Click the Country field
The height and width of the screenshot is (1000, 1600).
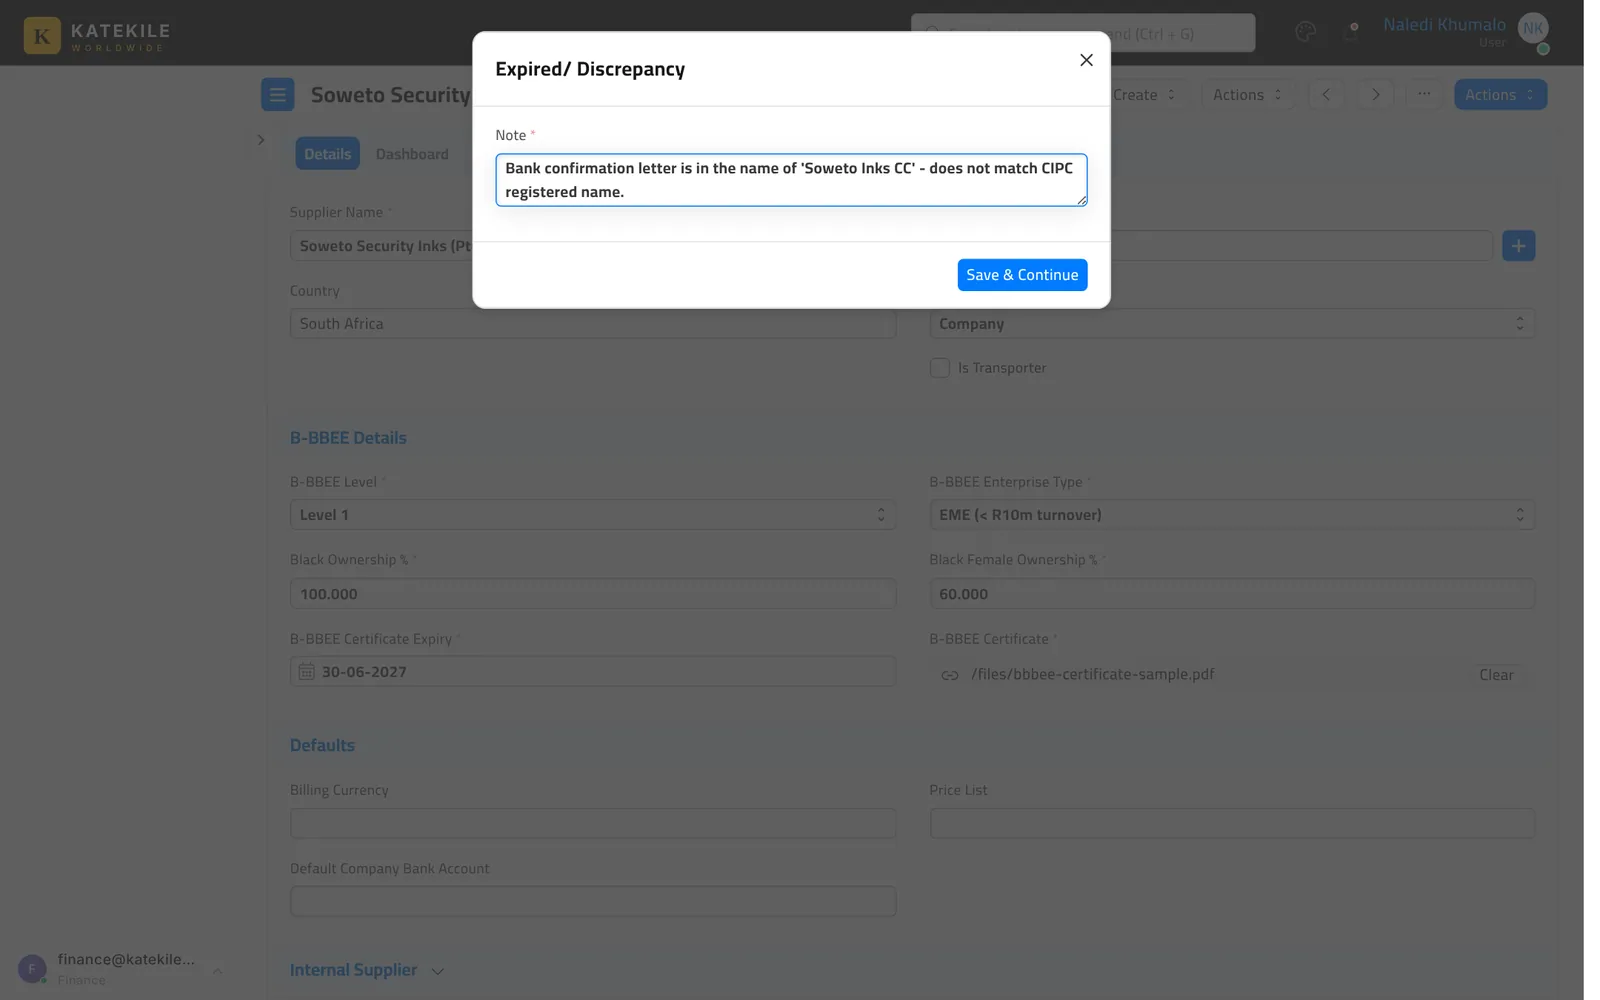593,324
